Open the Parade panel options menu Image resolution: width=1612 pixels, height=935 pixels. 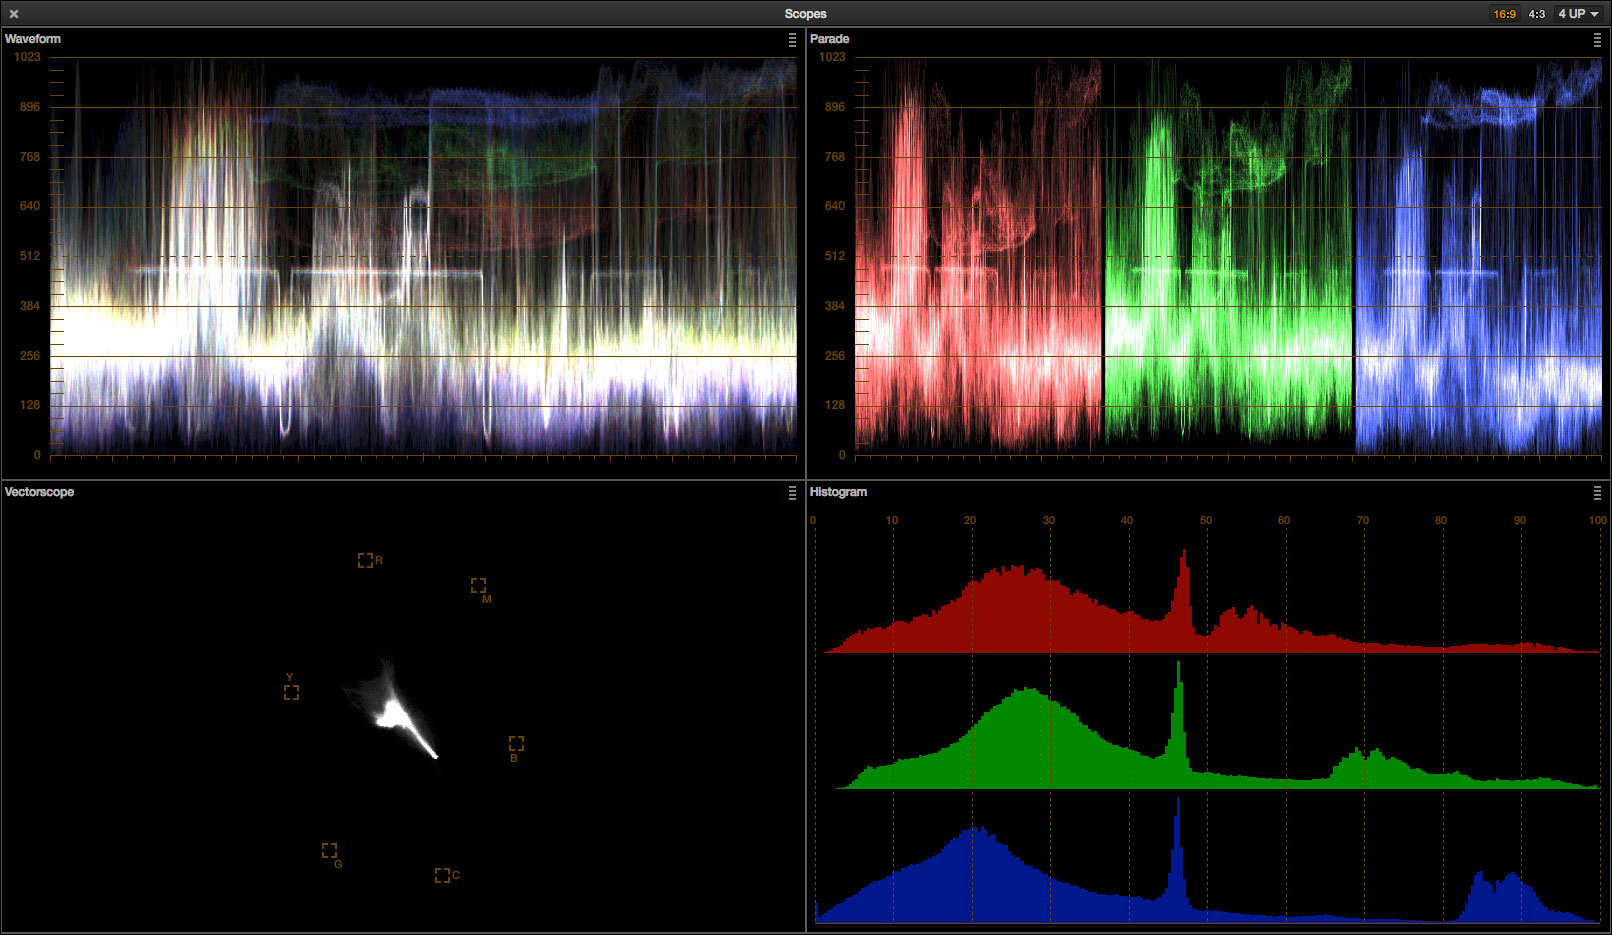1597,40
